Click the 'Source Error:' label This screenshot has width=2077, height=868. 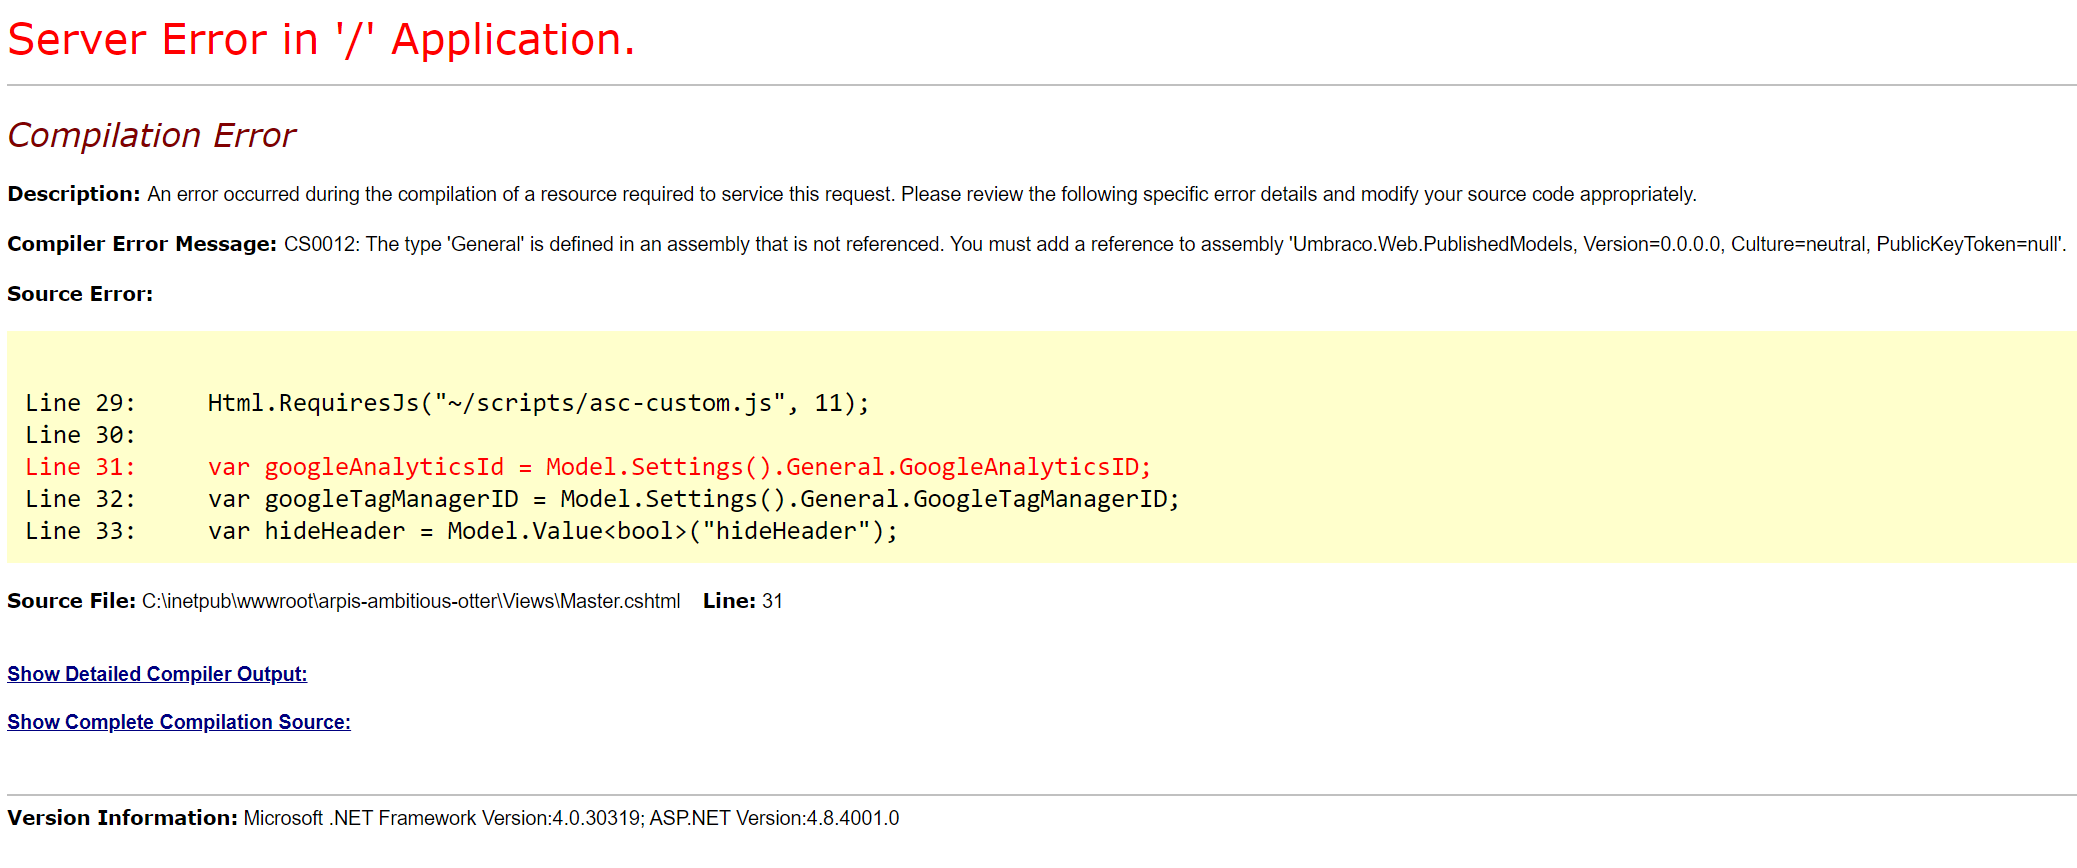pos(80,294)
